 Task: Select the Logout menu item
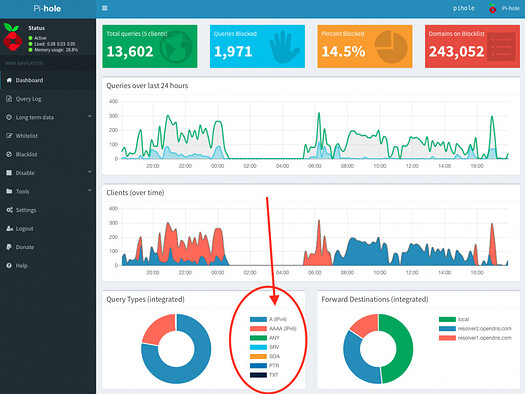click(x=48, y=229)
